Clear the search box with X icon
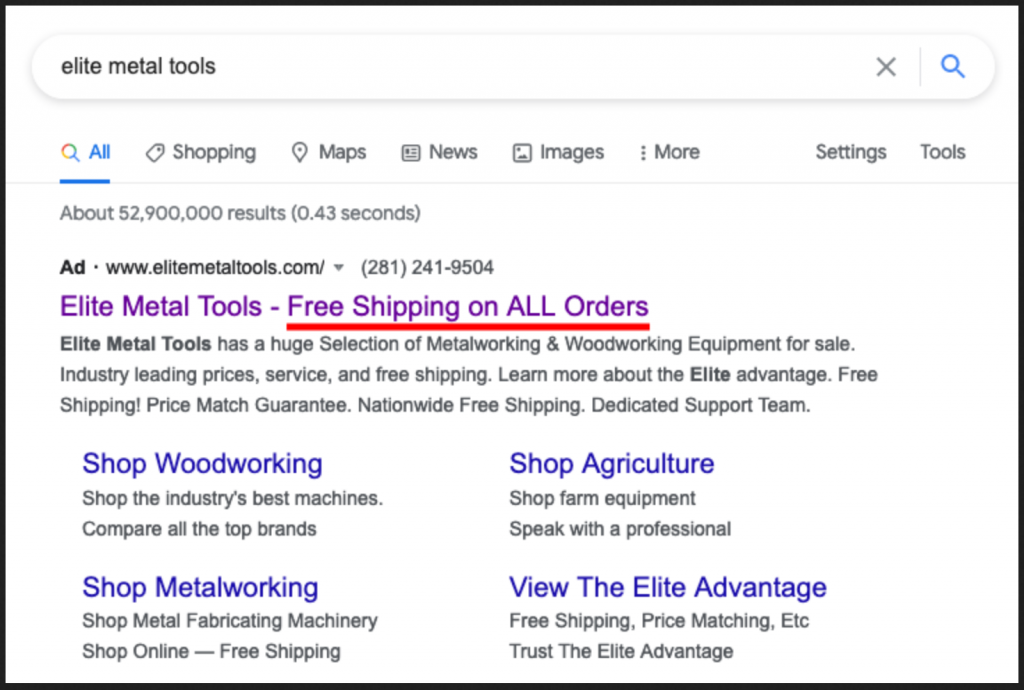This screenshot has width=1024, height=690. (x=886, y=67)
